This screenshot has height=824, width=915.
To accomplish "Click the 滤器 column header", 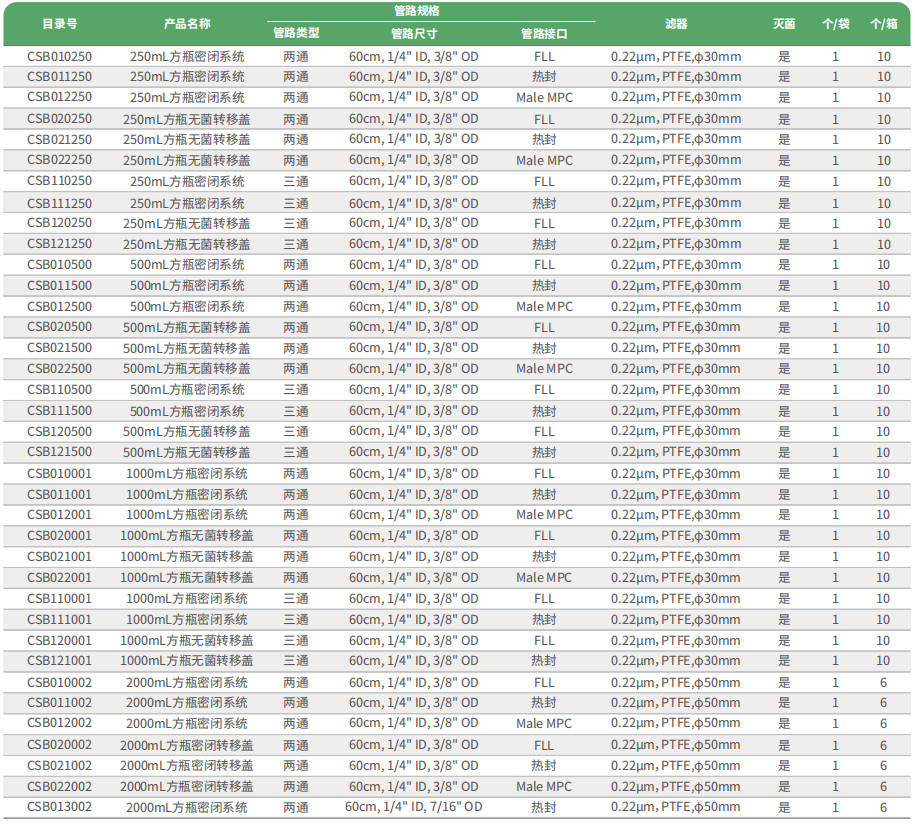I will click(x=676, y=23).
